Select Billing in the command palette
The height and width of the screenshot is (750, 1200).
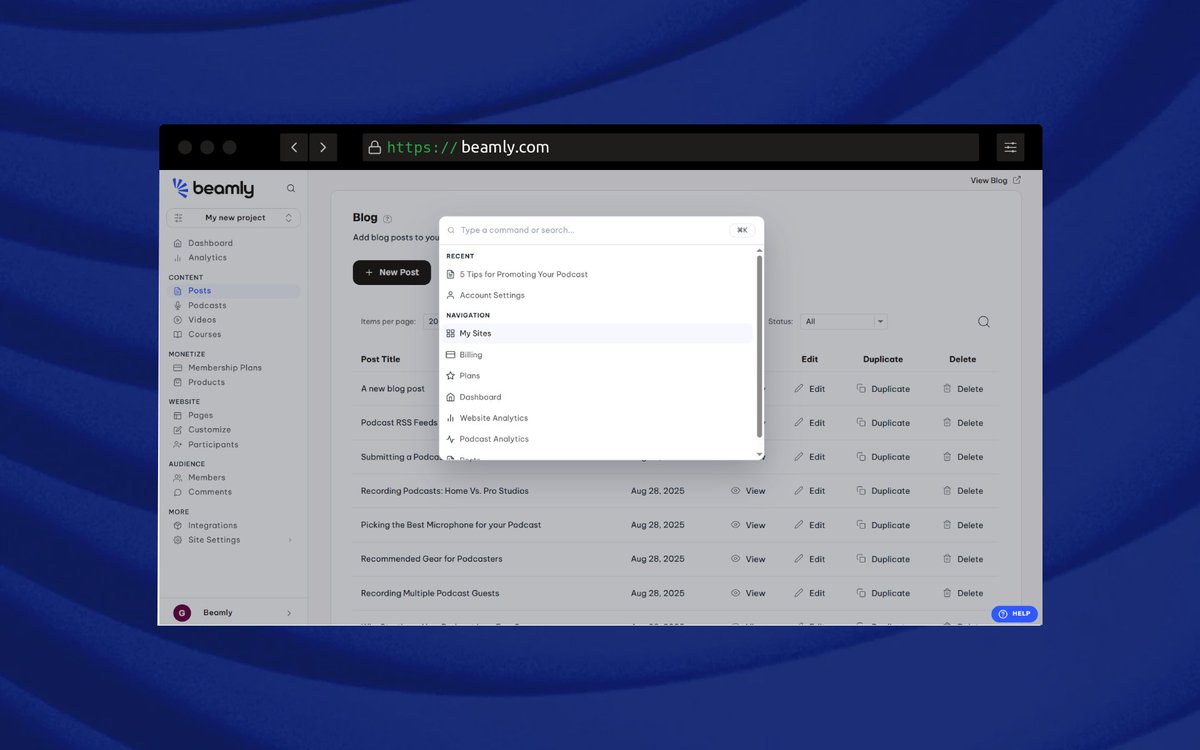[596, 355]
